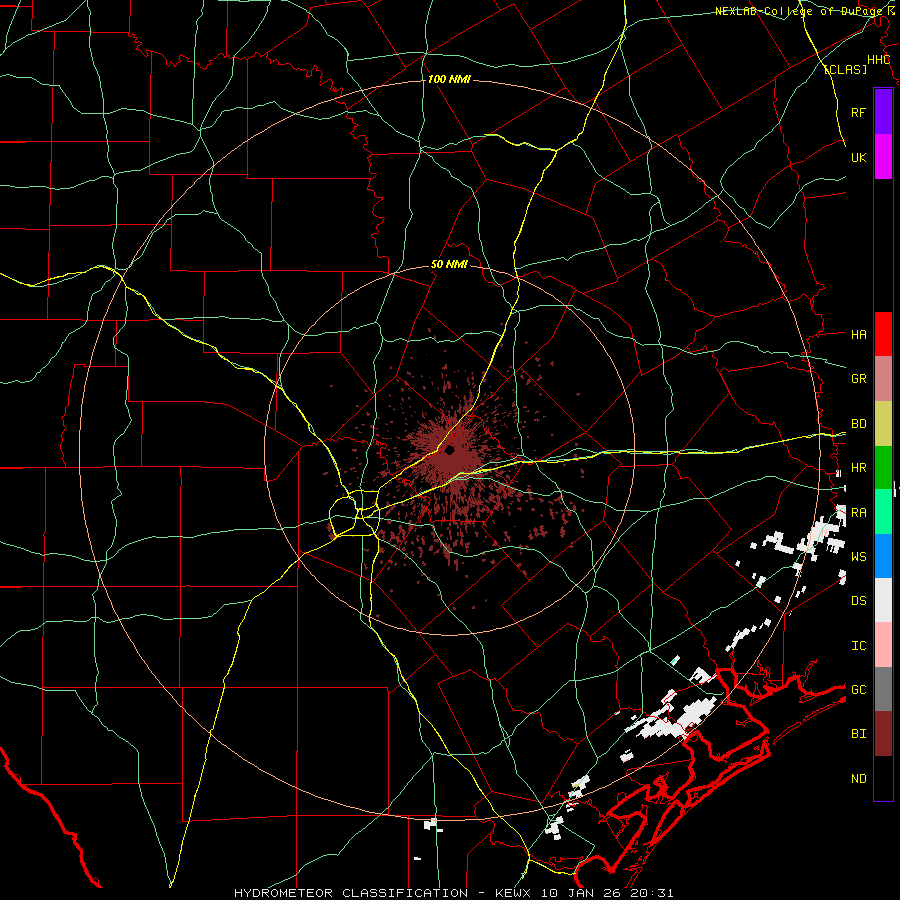Click the RA legend label
Viewport: 900px width, 900px height.
click(x=859, y=513)
